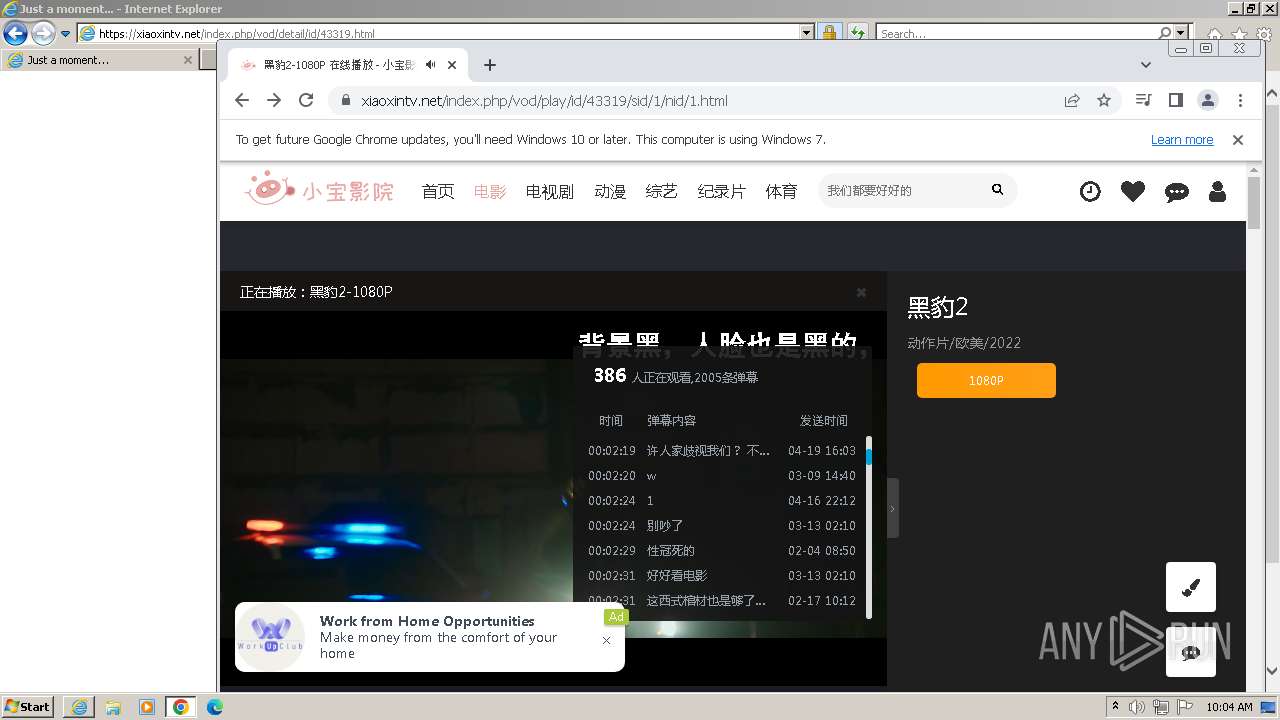Open Internet Explorer's Favorites star
Viewport: 1280px width, 720px height.
(x=1240, y=35)
